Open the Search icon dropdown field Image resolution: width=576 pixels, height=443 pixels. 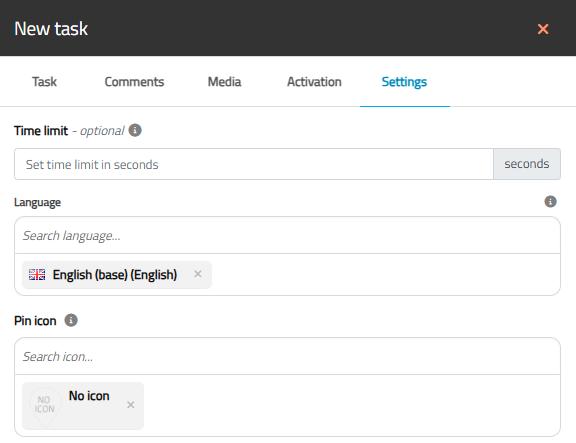[x=287, y=356]
